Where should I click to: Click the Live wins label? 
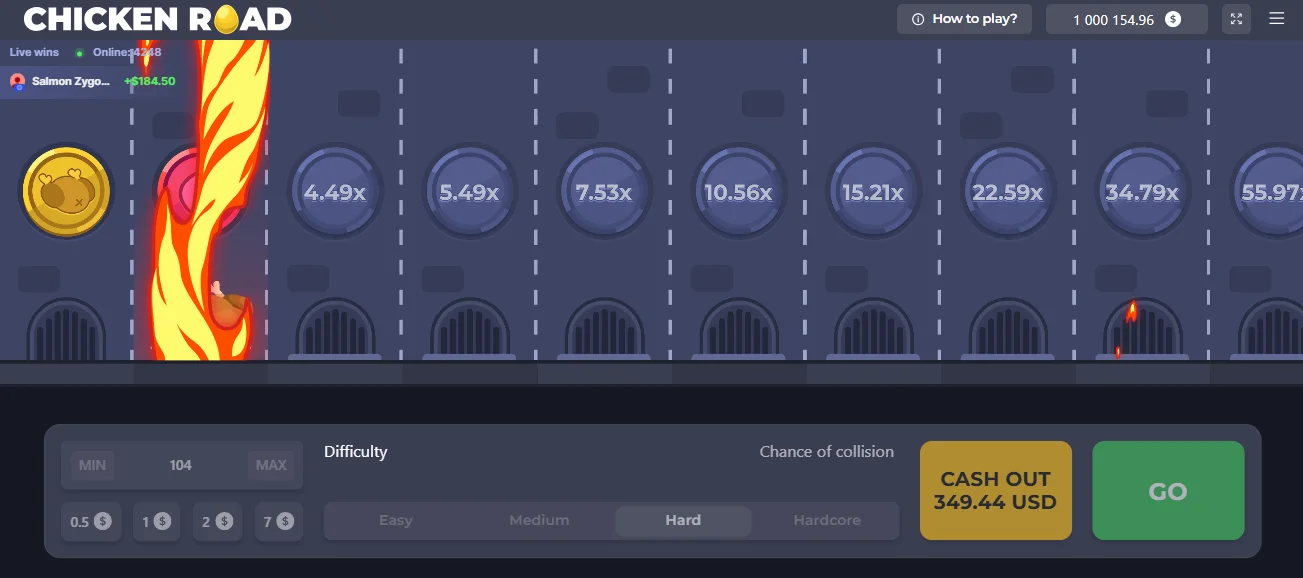pyautogui.click(x=34, y=52)
